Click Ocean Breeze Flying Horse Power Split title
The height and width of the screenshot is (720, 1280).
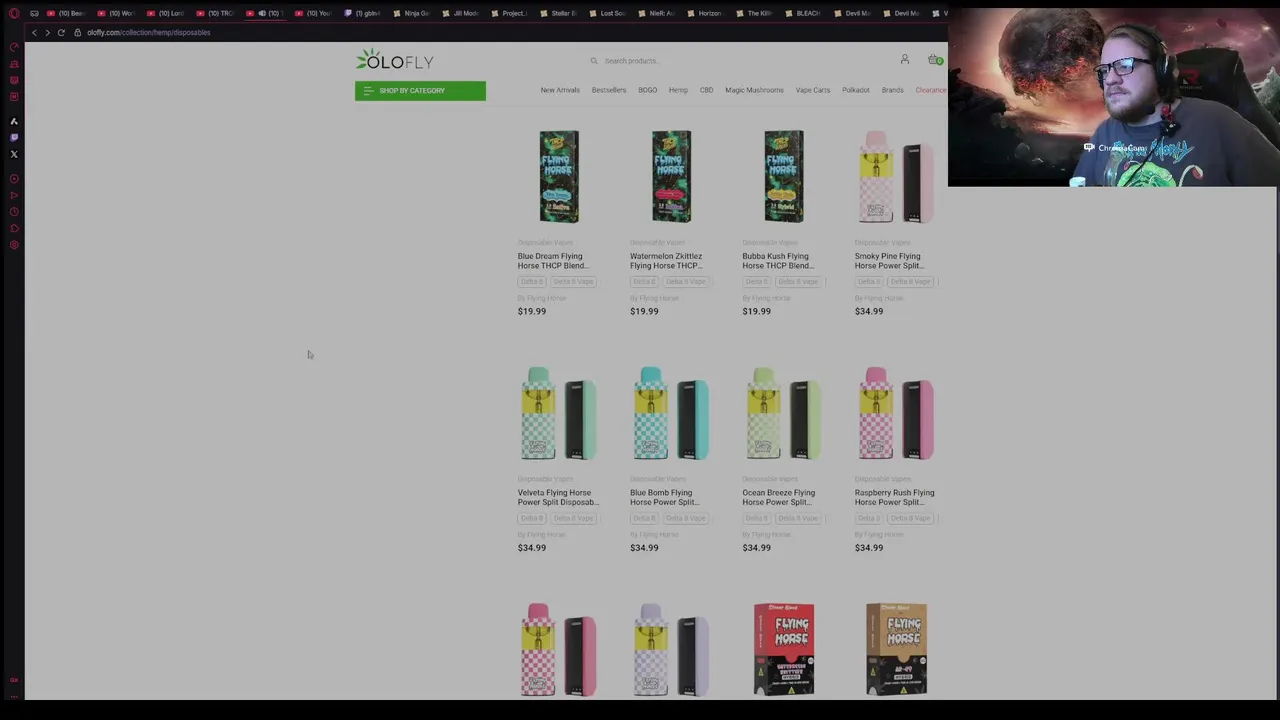[x=778, y=497]
